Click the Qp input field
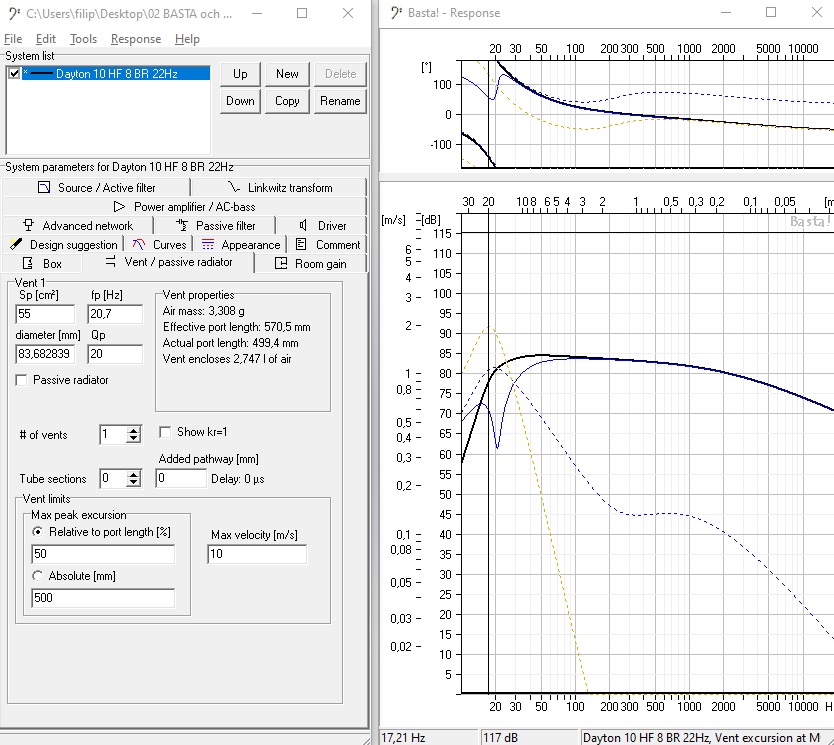 pos(115,354)
